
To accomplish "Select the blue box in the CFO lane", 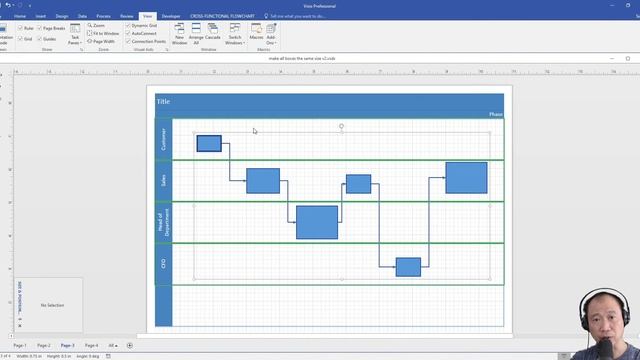I will click(408, 267).
